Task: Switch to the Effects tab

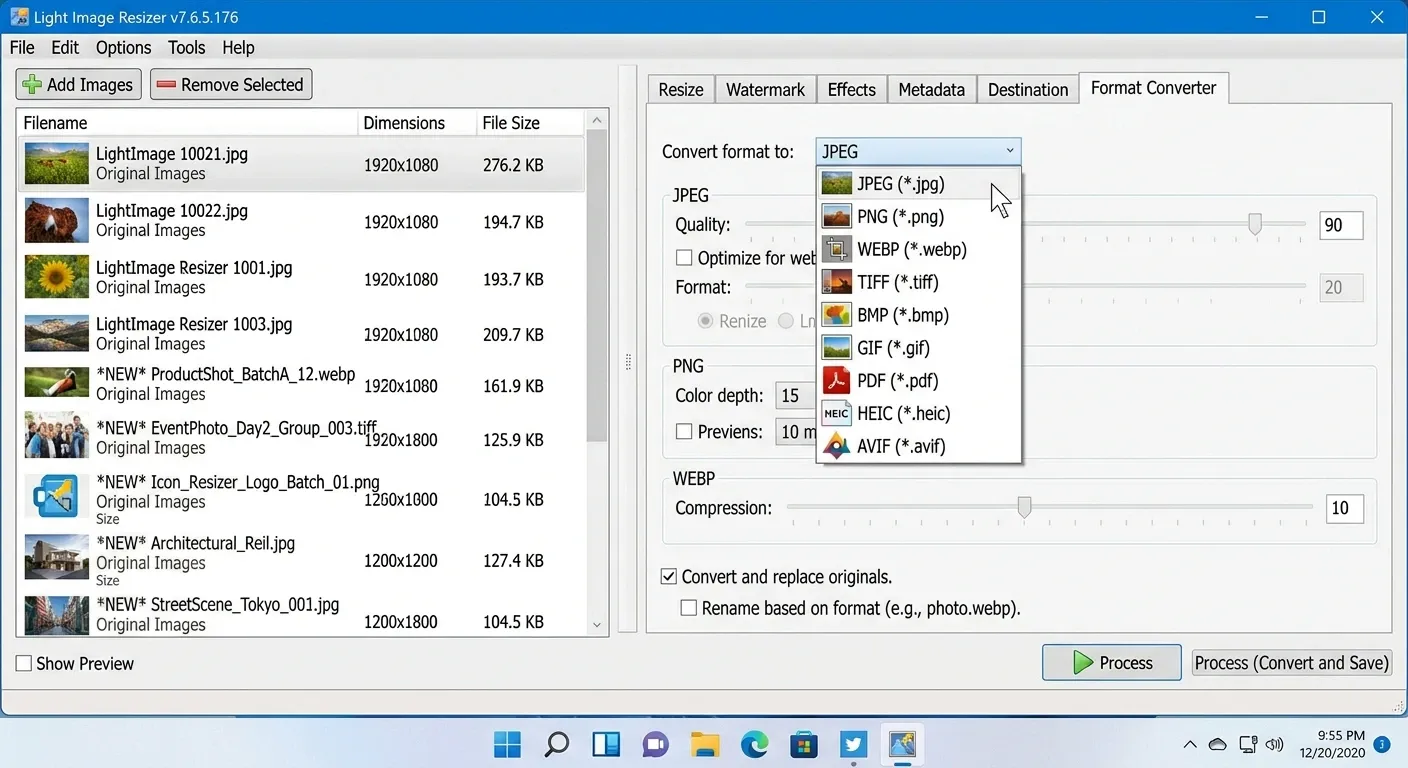Action: click(x=852, y=90)
